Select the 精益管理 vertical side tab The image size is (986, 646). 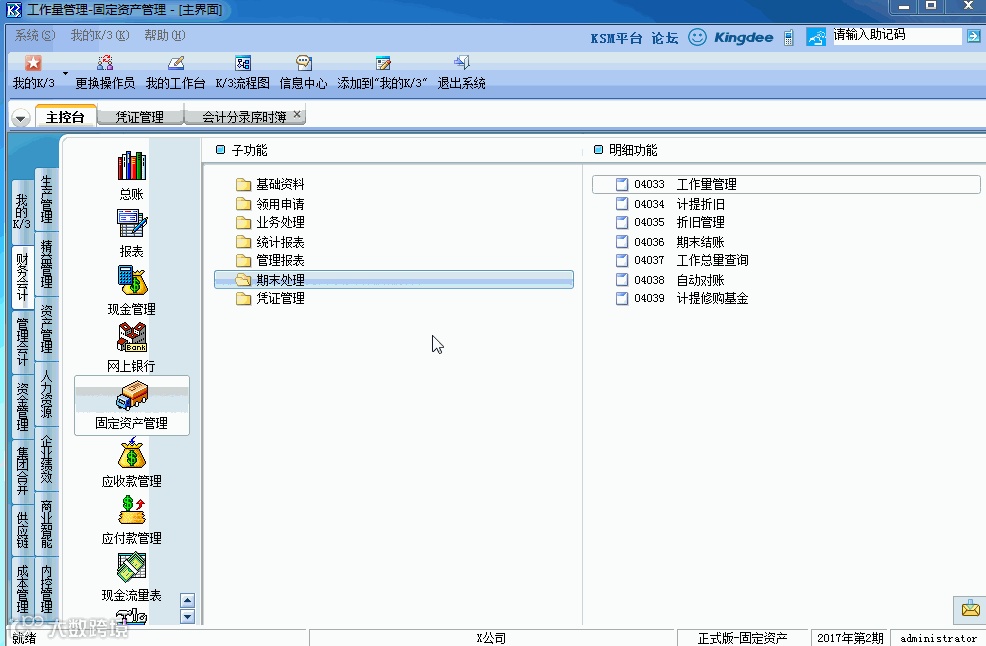[47, 264]
